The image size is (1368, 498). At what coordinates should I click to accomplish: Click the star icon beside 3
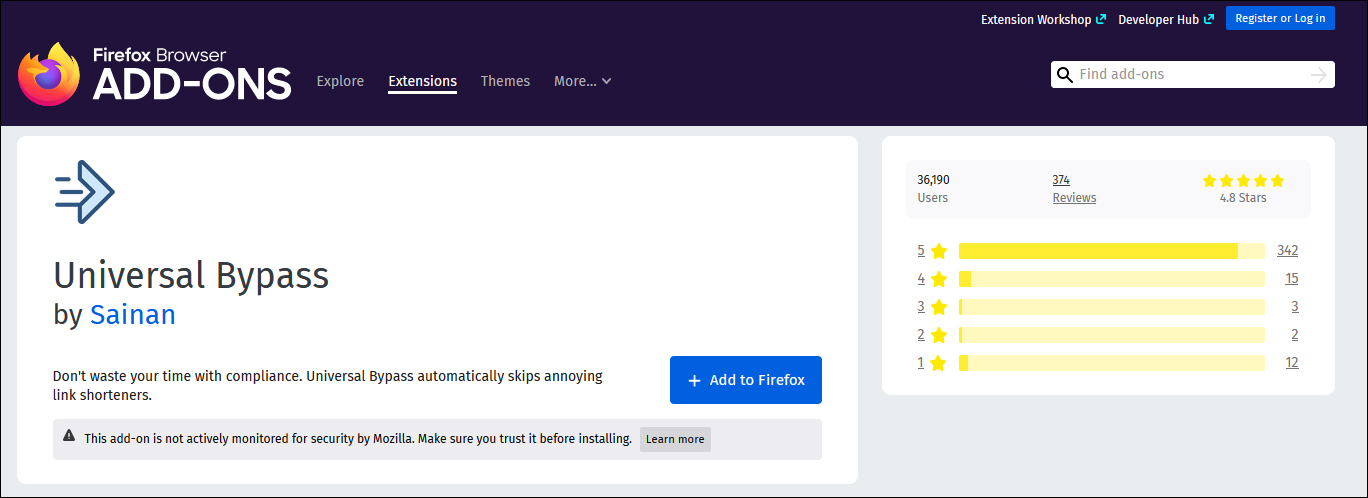tap(938, 307)
